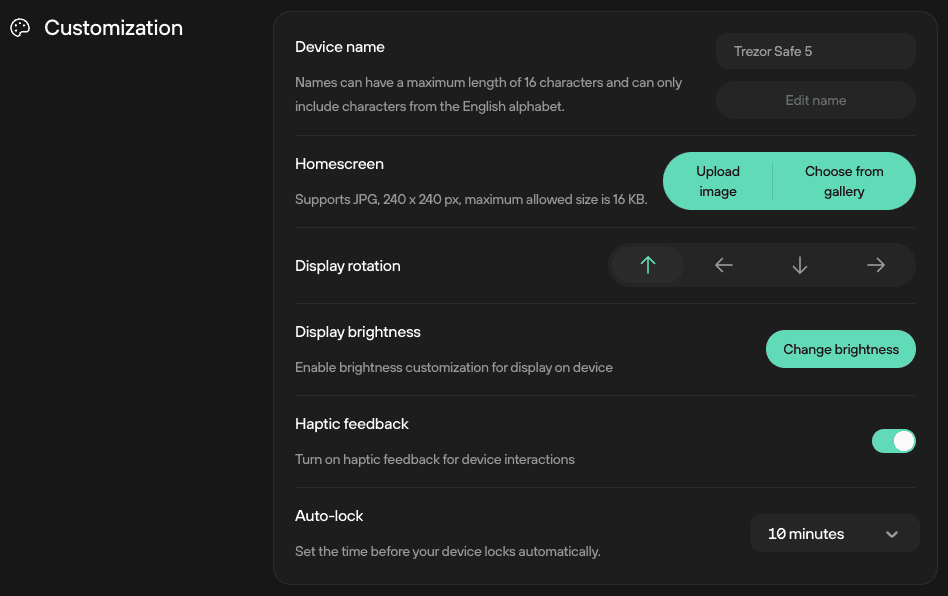Open the Auto-lock 10 minutes dropdown
The width and height of the screenshot is (948, 596).
[x=834, y=533]
